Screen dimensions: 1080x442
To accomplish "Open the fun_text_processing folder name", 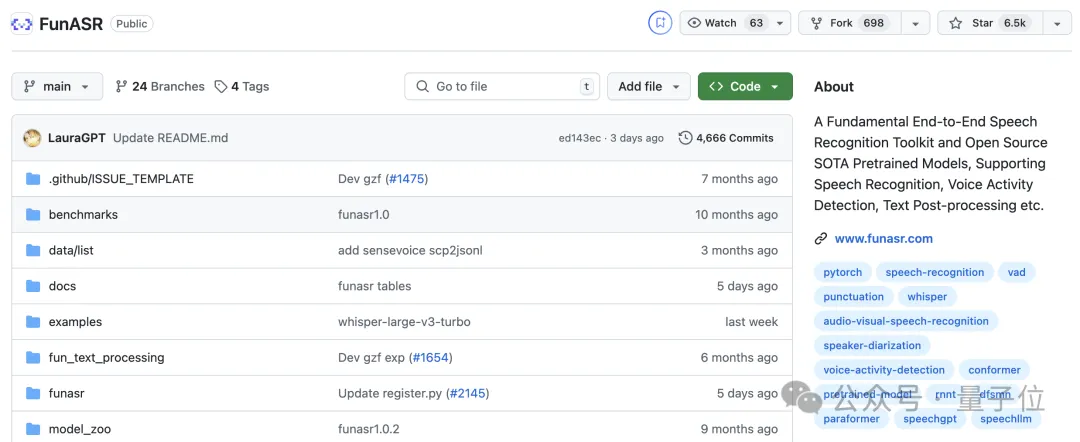I will pyautogui.click(x=107, y=358).
